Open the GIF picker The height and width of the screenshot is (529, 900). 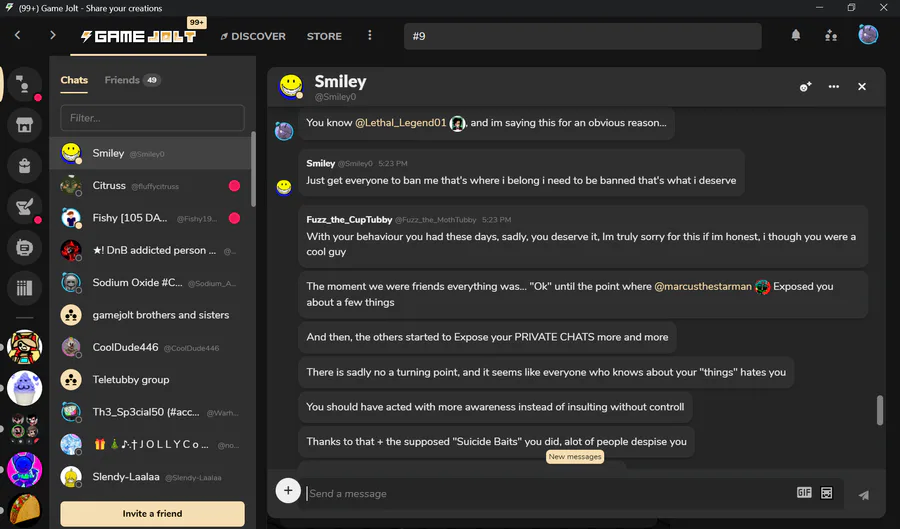tap(804, 492)
